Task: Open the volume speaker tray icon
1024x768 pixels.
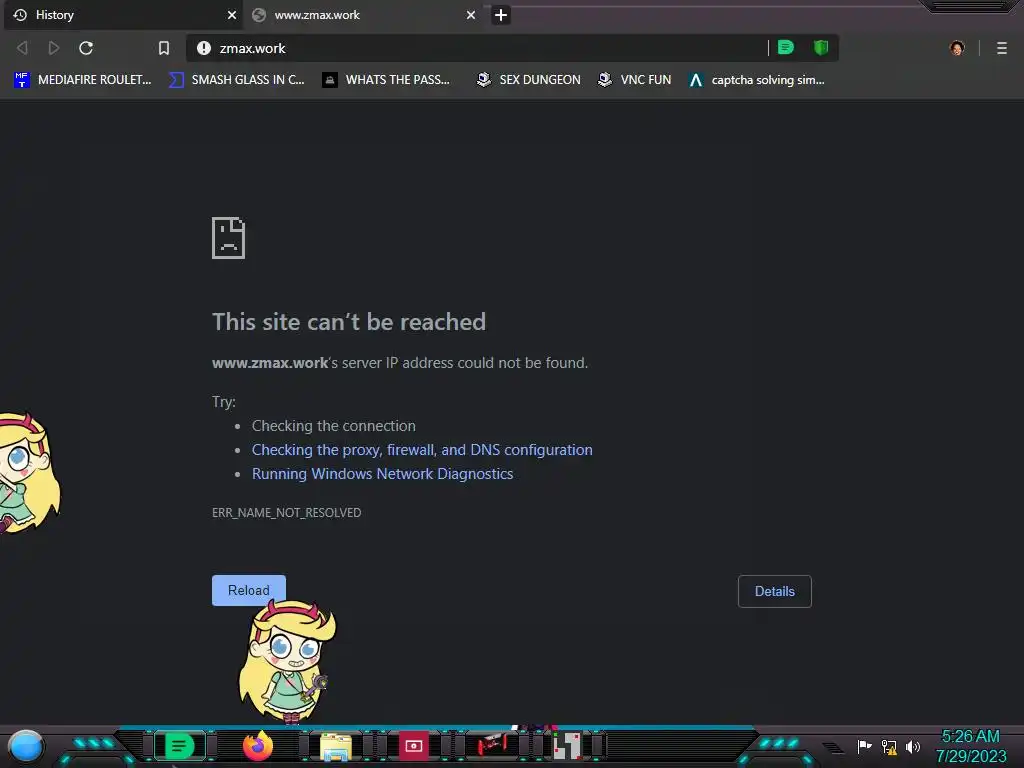Action: point(913,746)
